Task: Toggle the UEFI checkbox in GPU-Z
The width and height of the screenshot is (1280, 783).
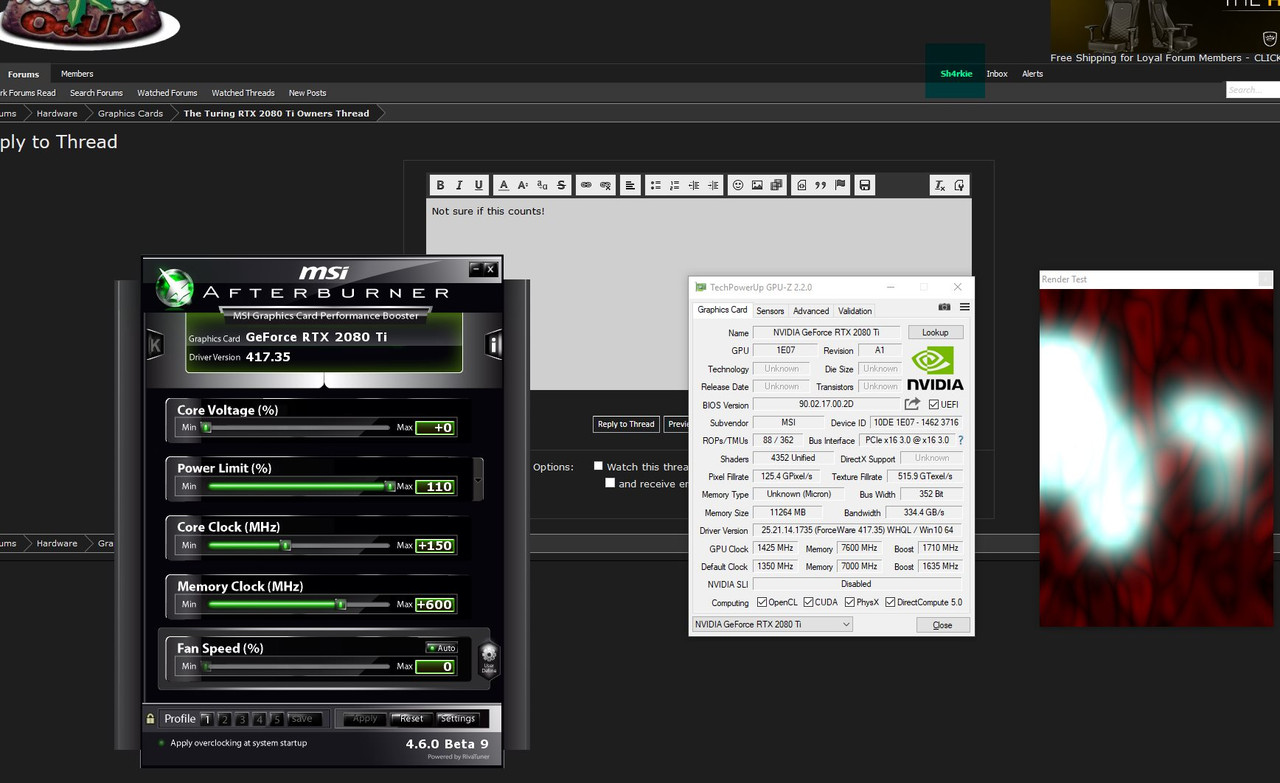Action: (934, 405)
